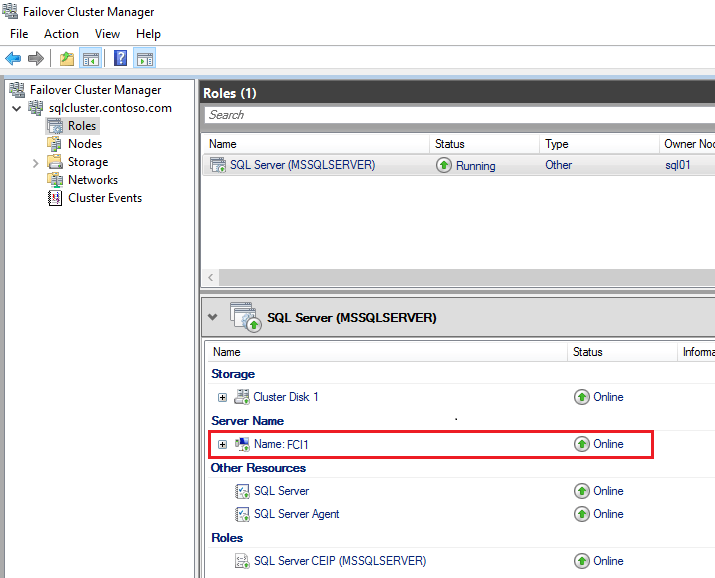Select the SQL Server (MSSQLSERVER) role row
This screenshot has width=715, height=578.
(302, 165)
